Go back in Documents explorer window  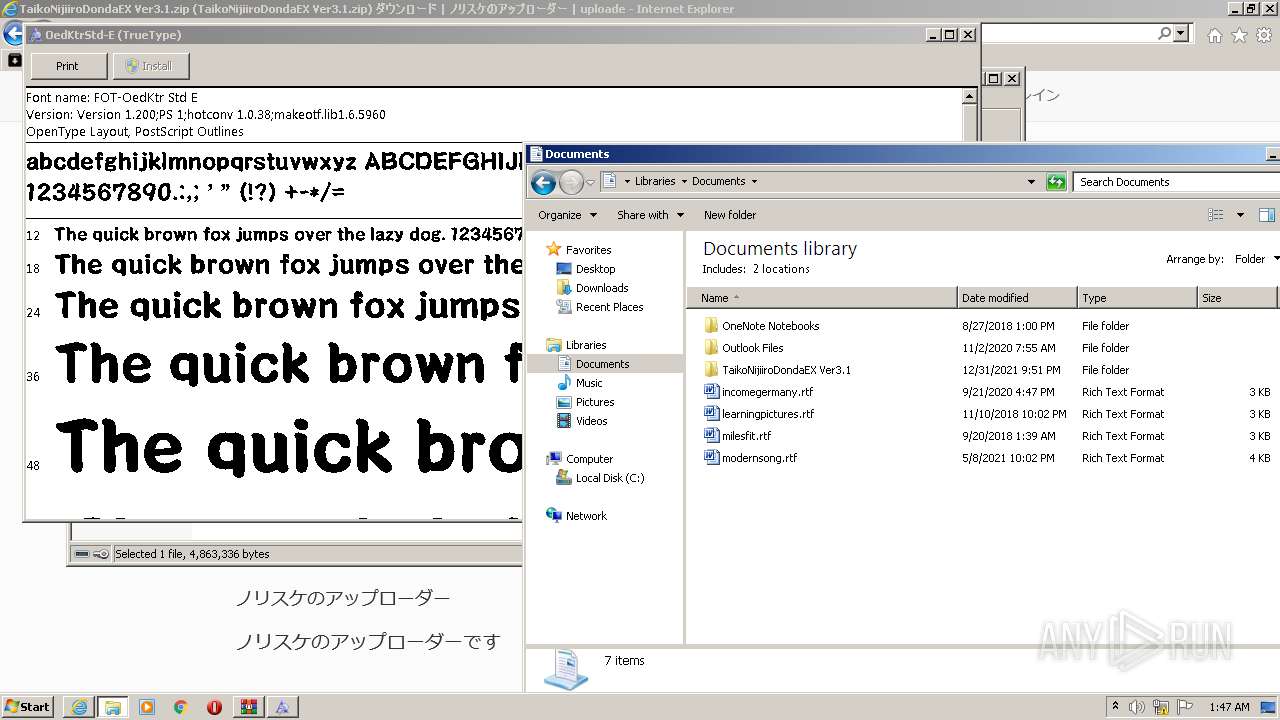(543, 182)
